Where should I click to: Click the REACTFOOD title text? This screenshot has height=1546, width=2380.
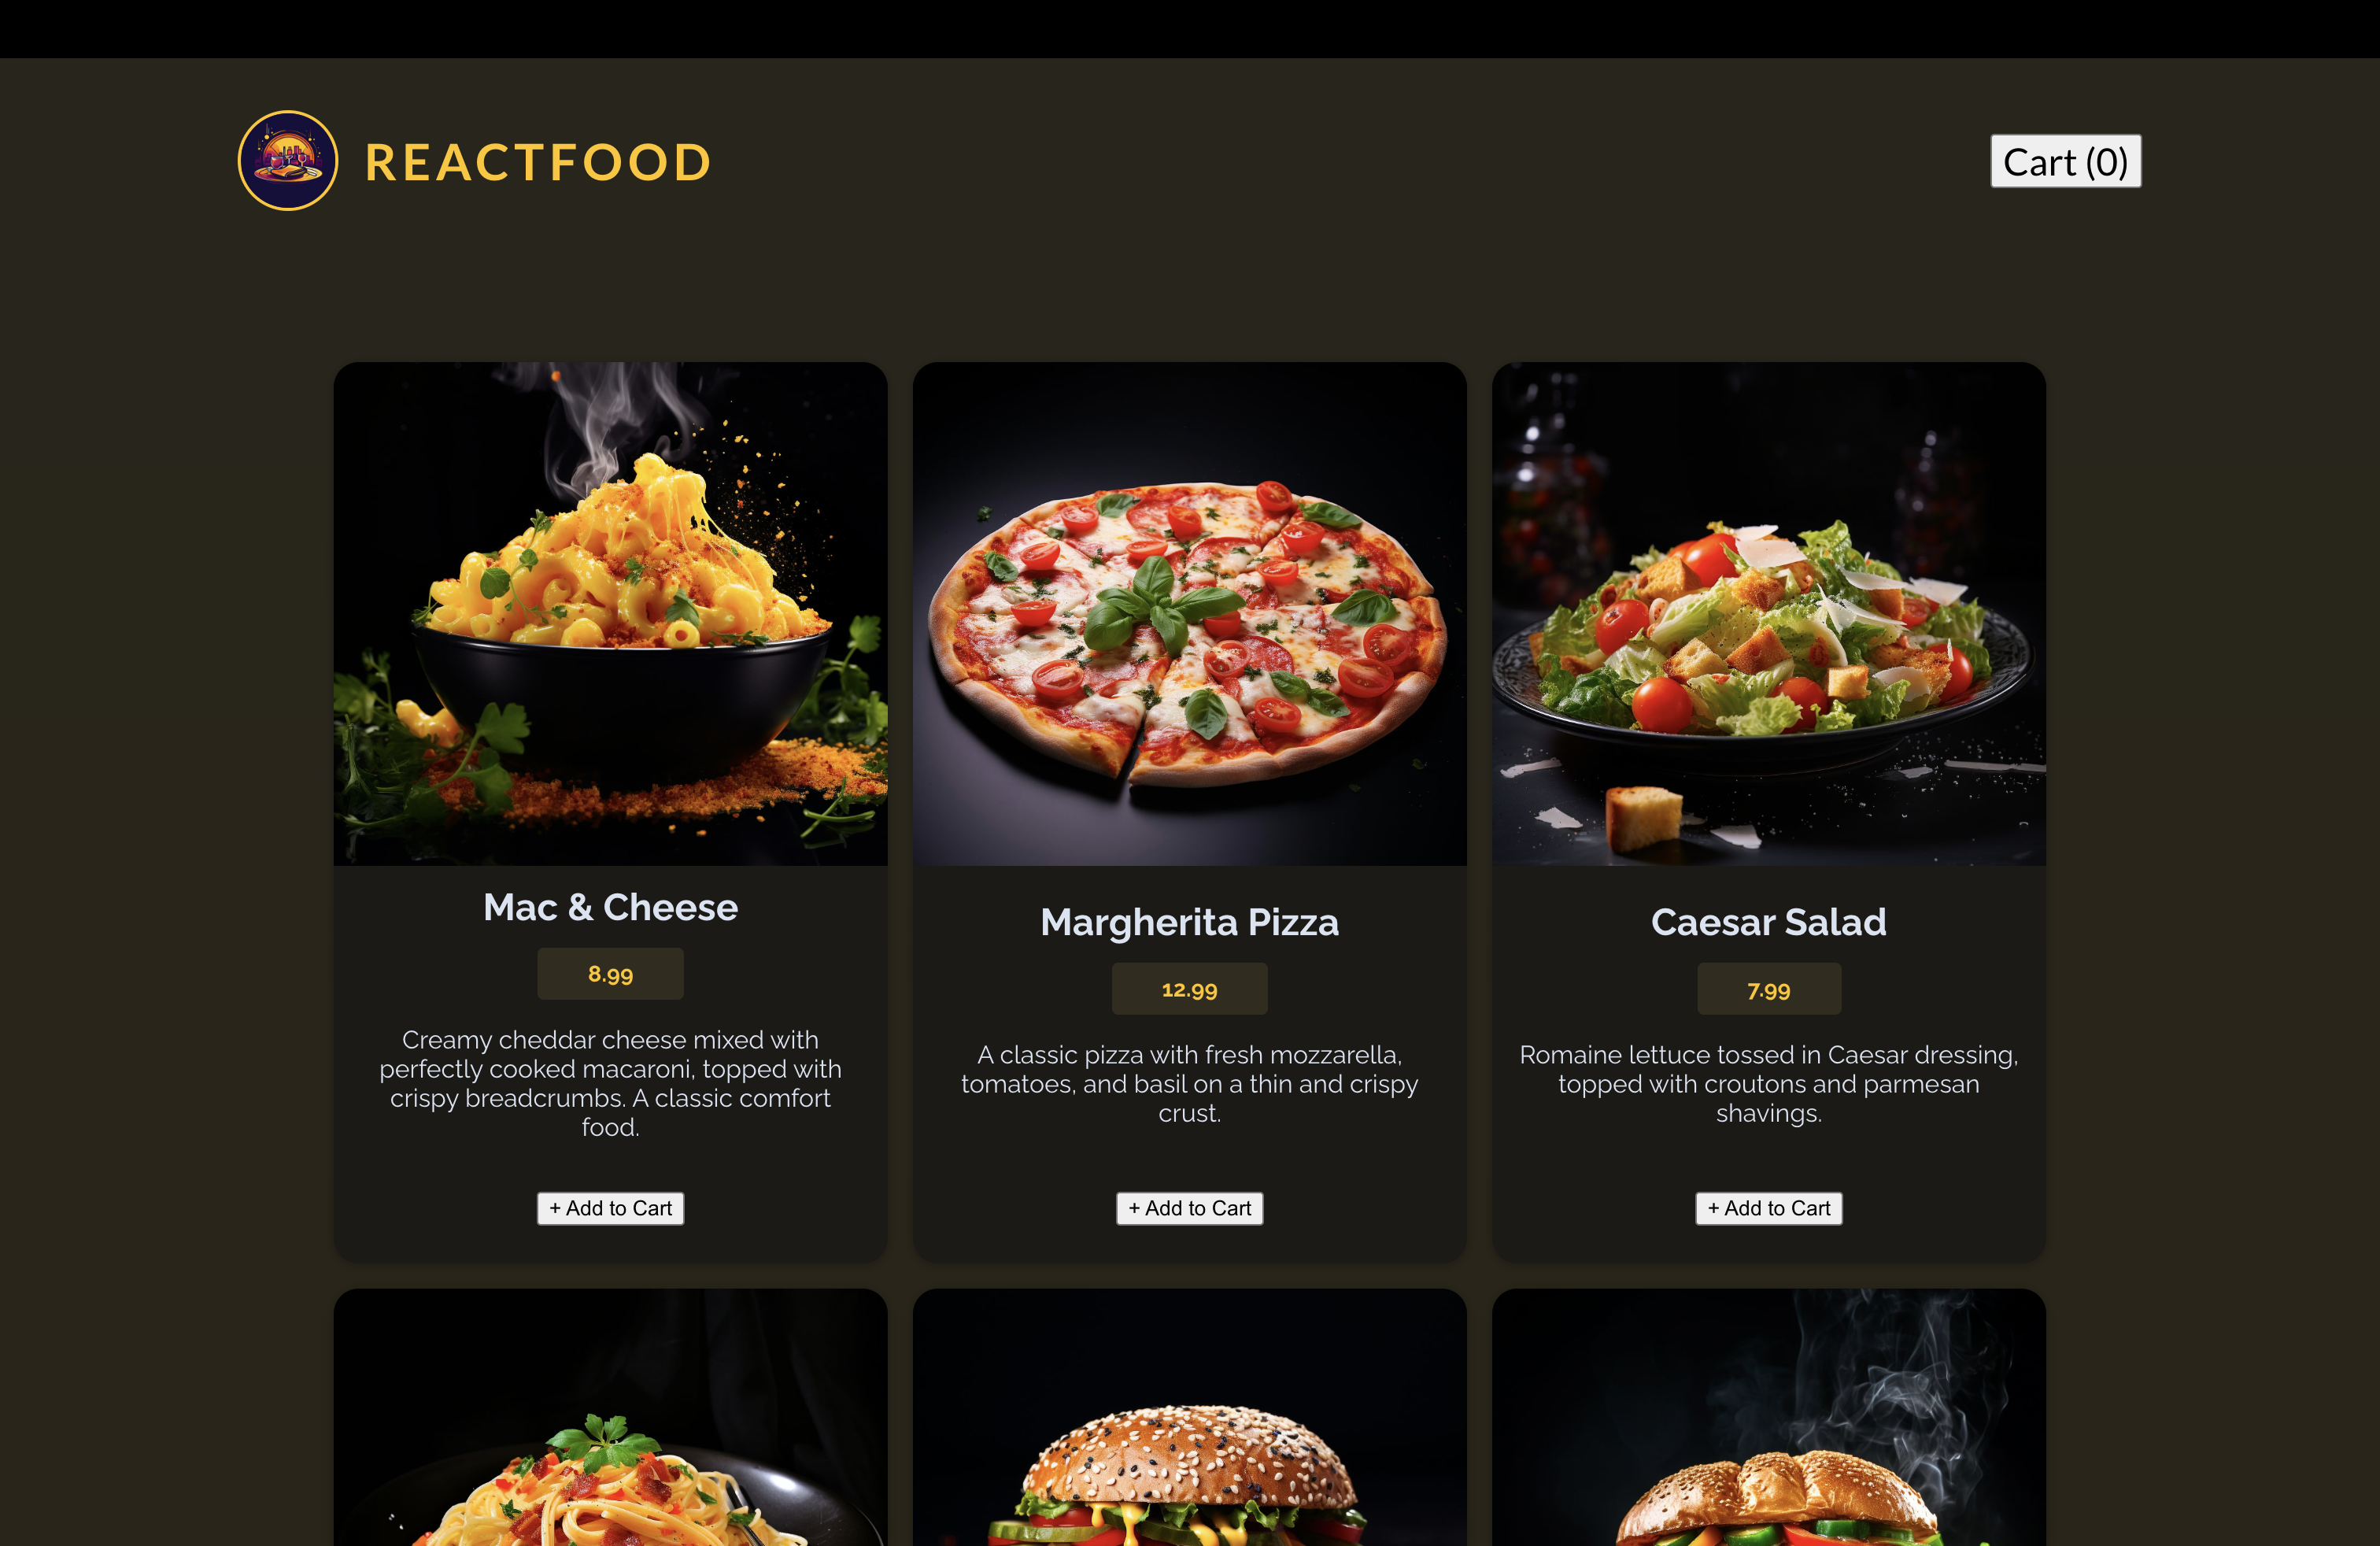[x=538, y=162]
